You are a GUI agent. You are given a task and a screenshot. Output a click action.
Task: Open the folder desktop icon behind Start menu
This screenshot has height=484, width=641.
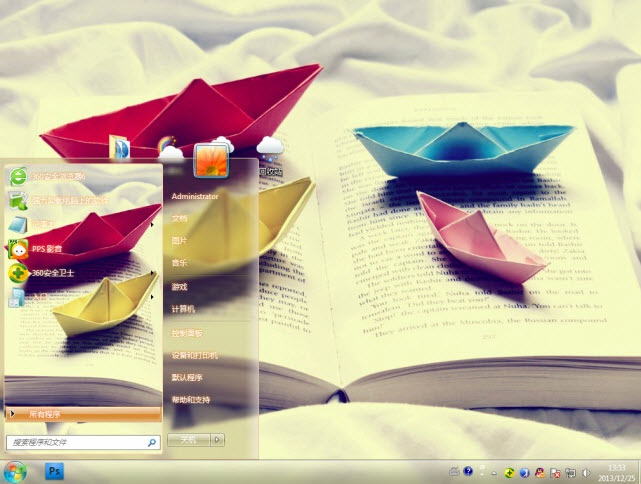coord(120,146)
